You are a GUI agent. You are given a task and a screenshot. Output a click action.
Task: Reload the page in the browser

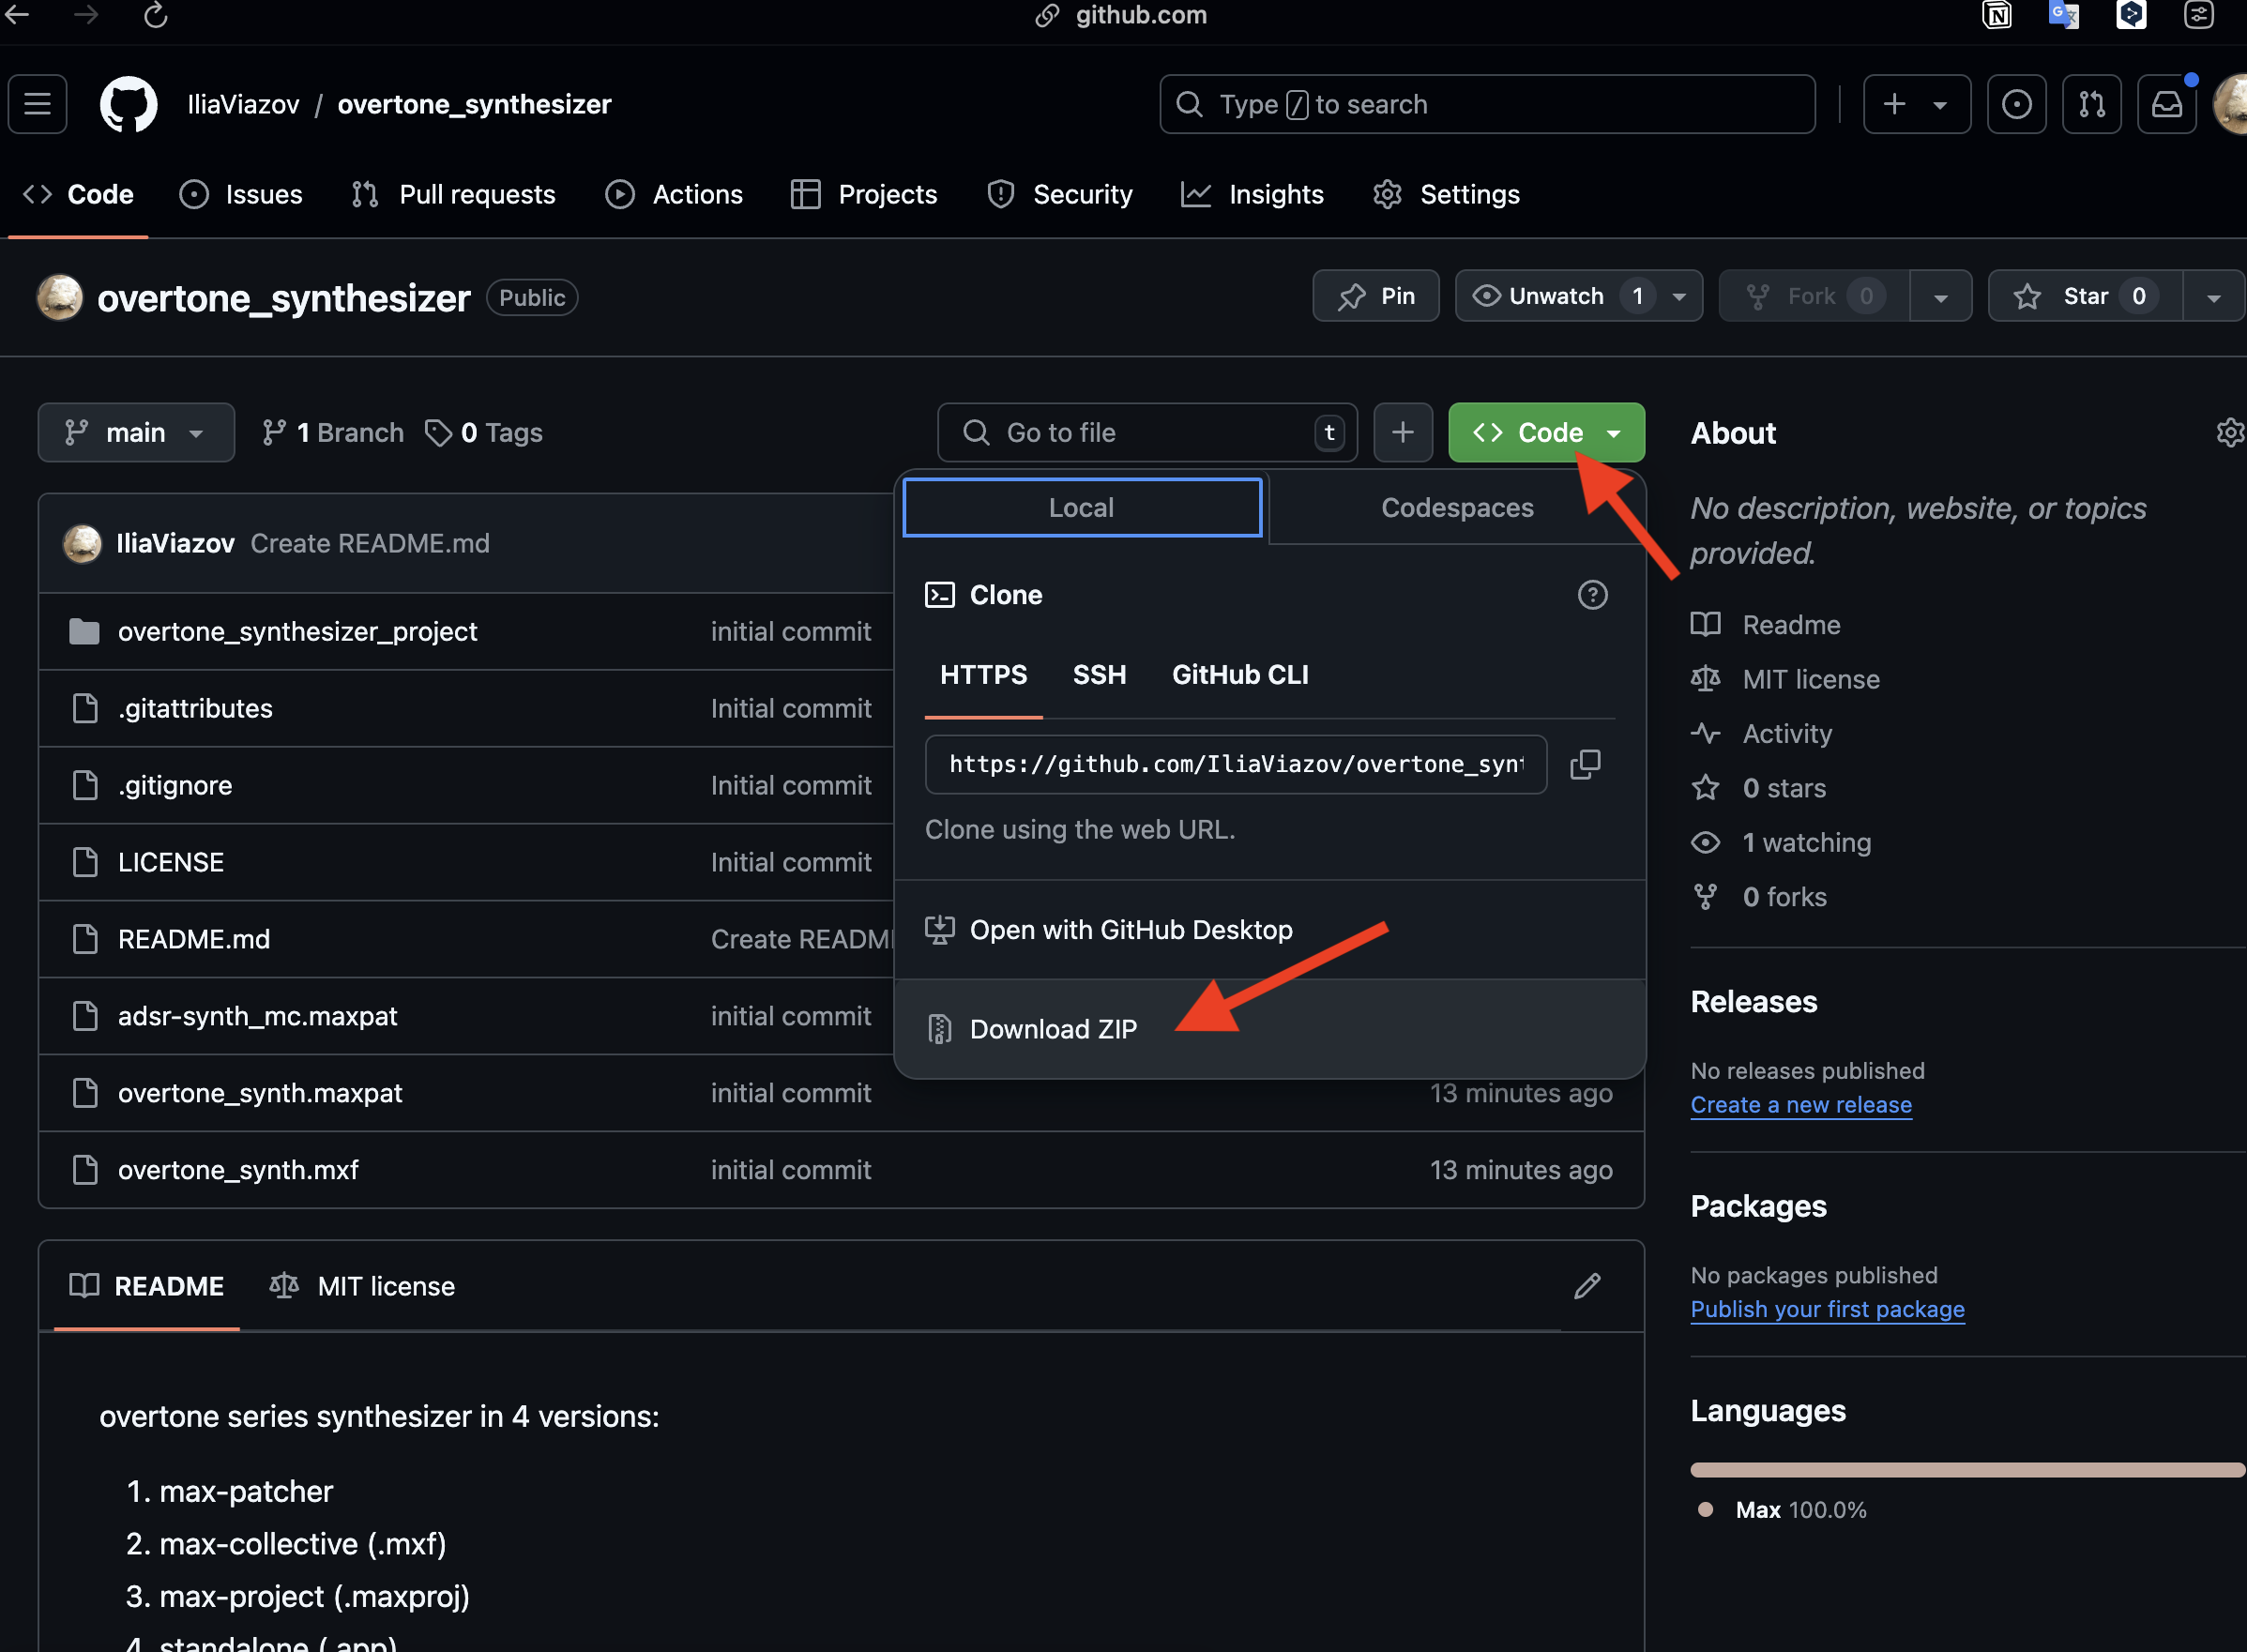pyautogui.click(x=155, y=15)
